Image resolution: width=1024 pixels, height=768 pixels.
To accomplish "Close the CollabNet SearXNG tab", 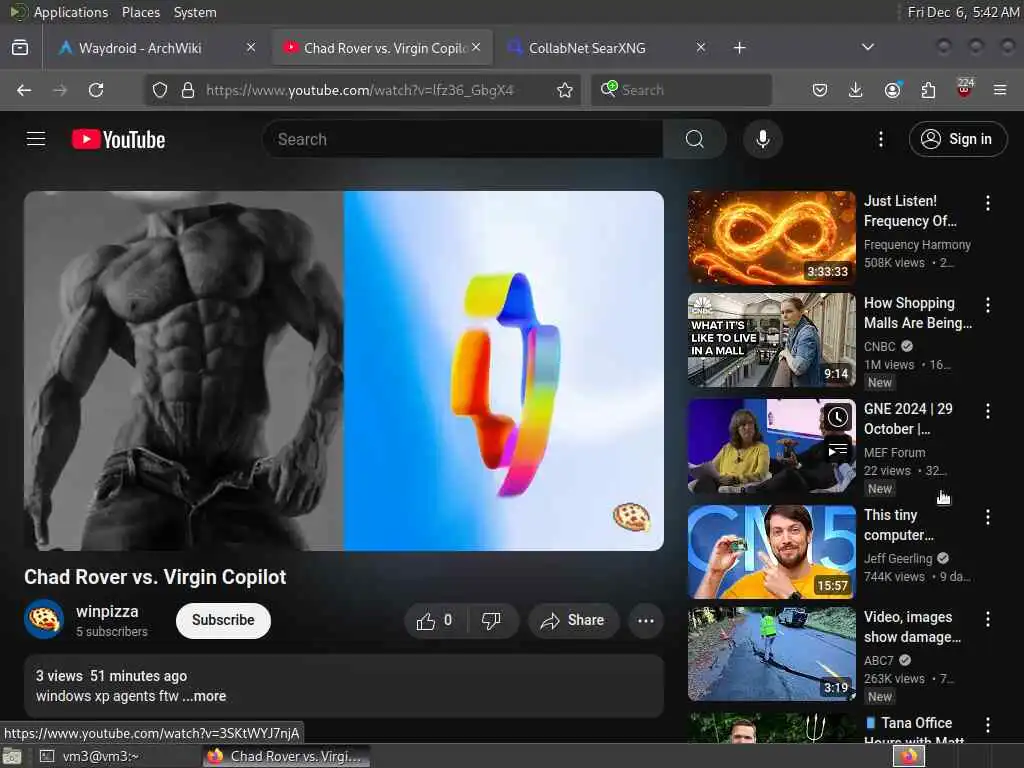I will click(x=701, y=47).
